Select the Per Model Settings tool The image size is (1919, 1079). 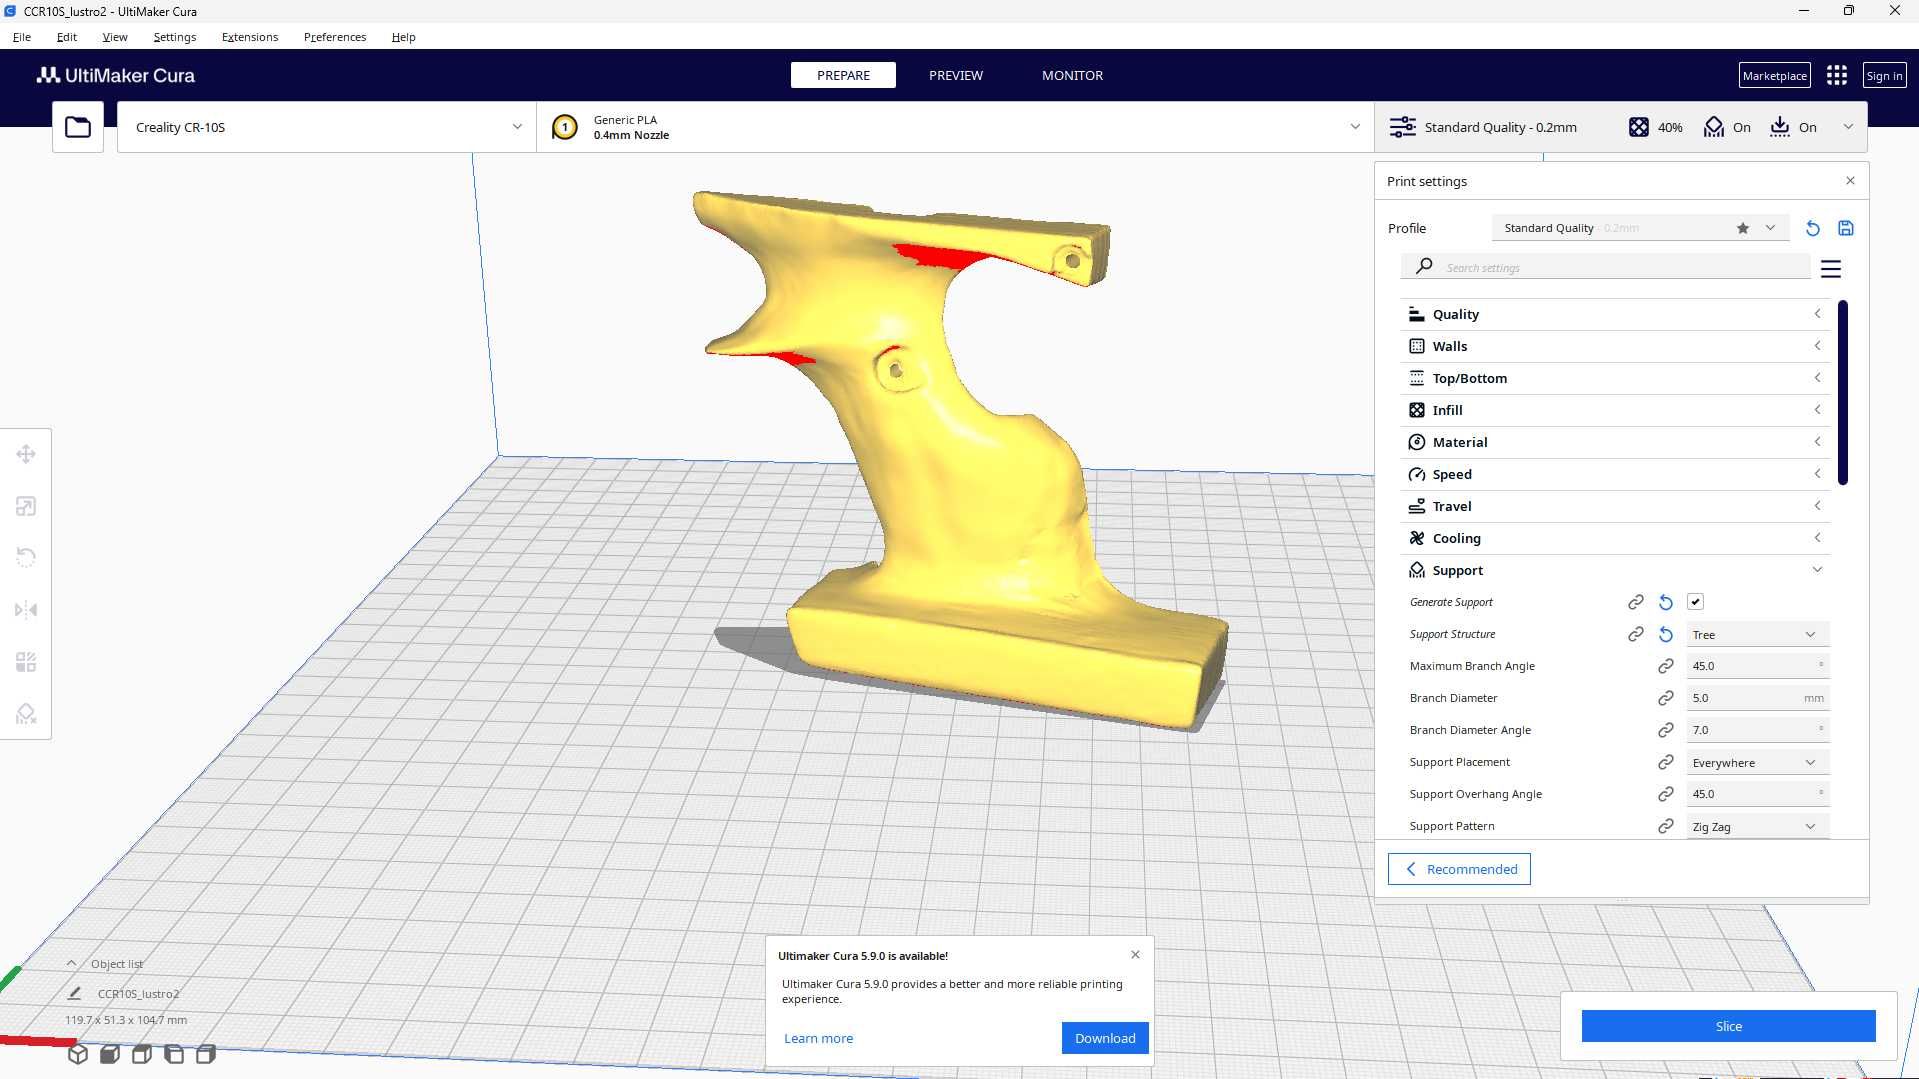coord(26,662)
